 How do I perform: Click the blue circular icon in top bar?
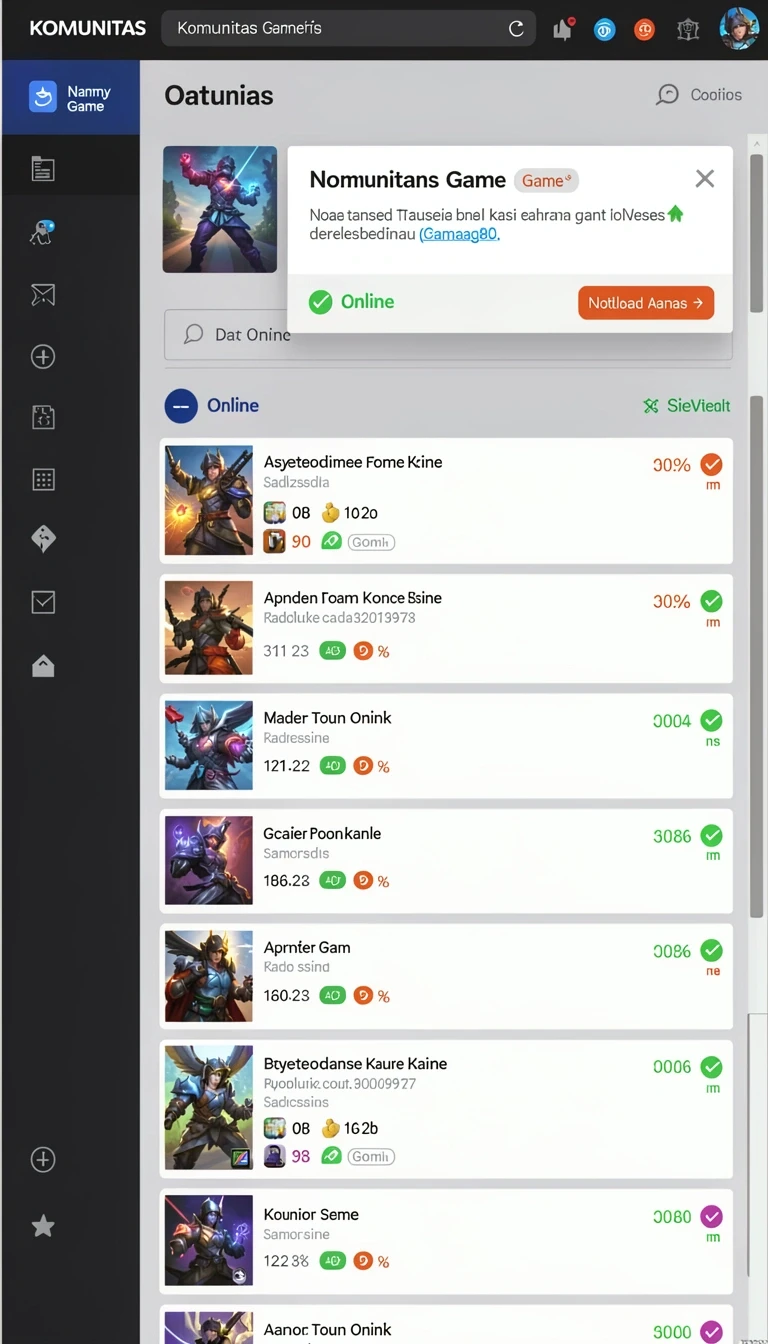tap(604, 30)
